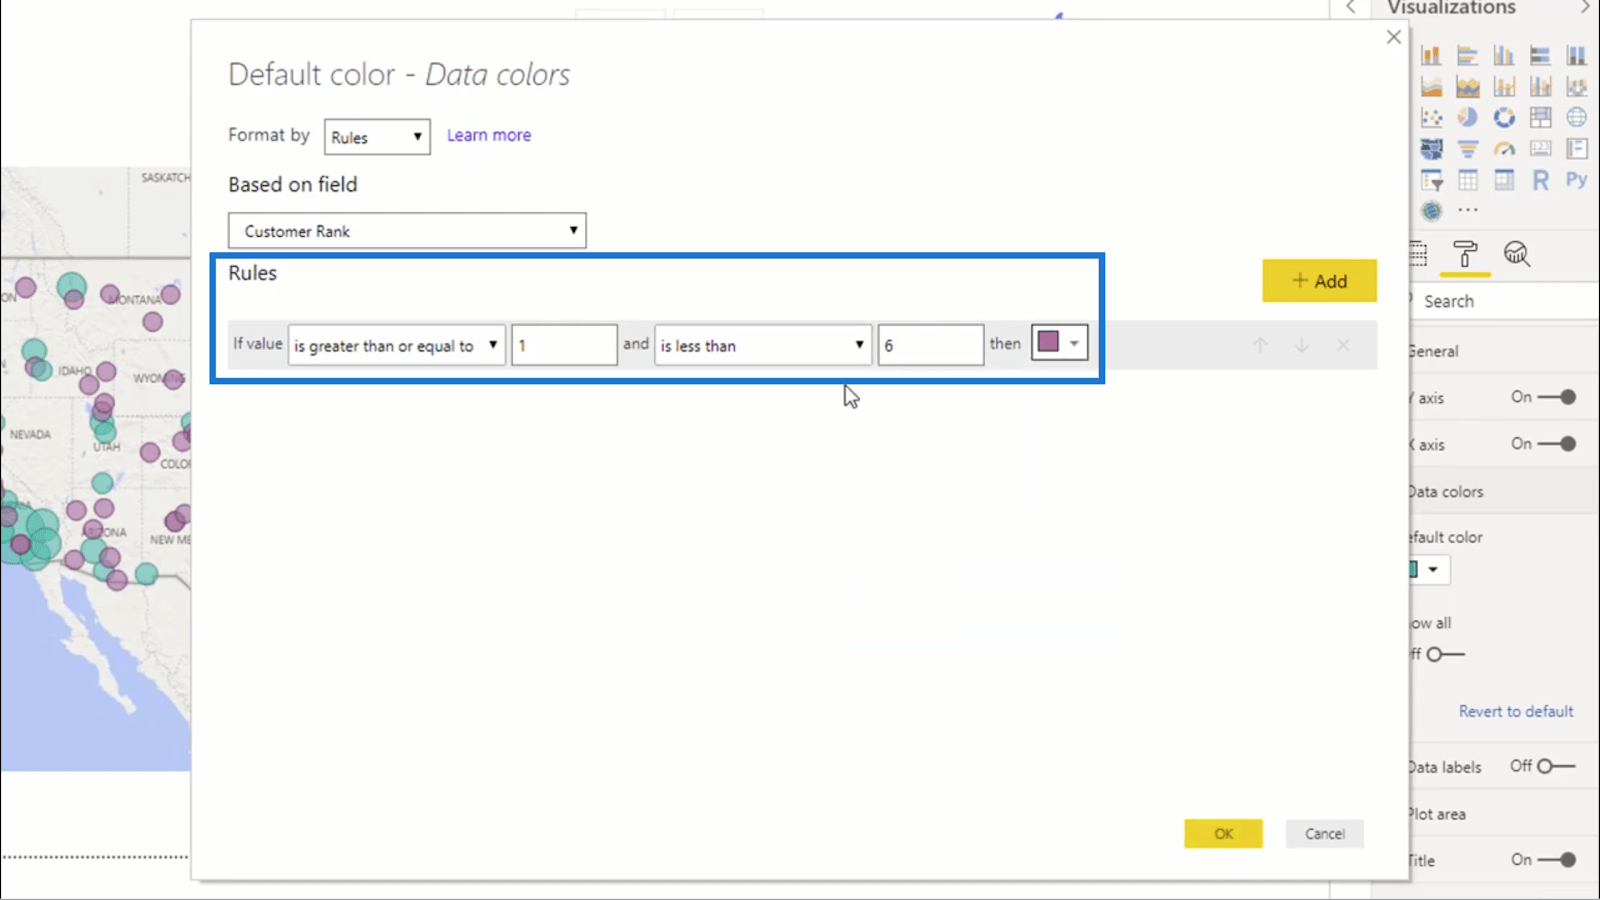Viewport: 1600px width, 900px height.
Task: Open more visuals via the ellipsis icon
Action: [1468, 211]
